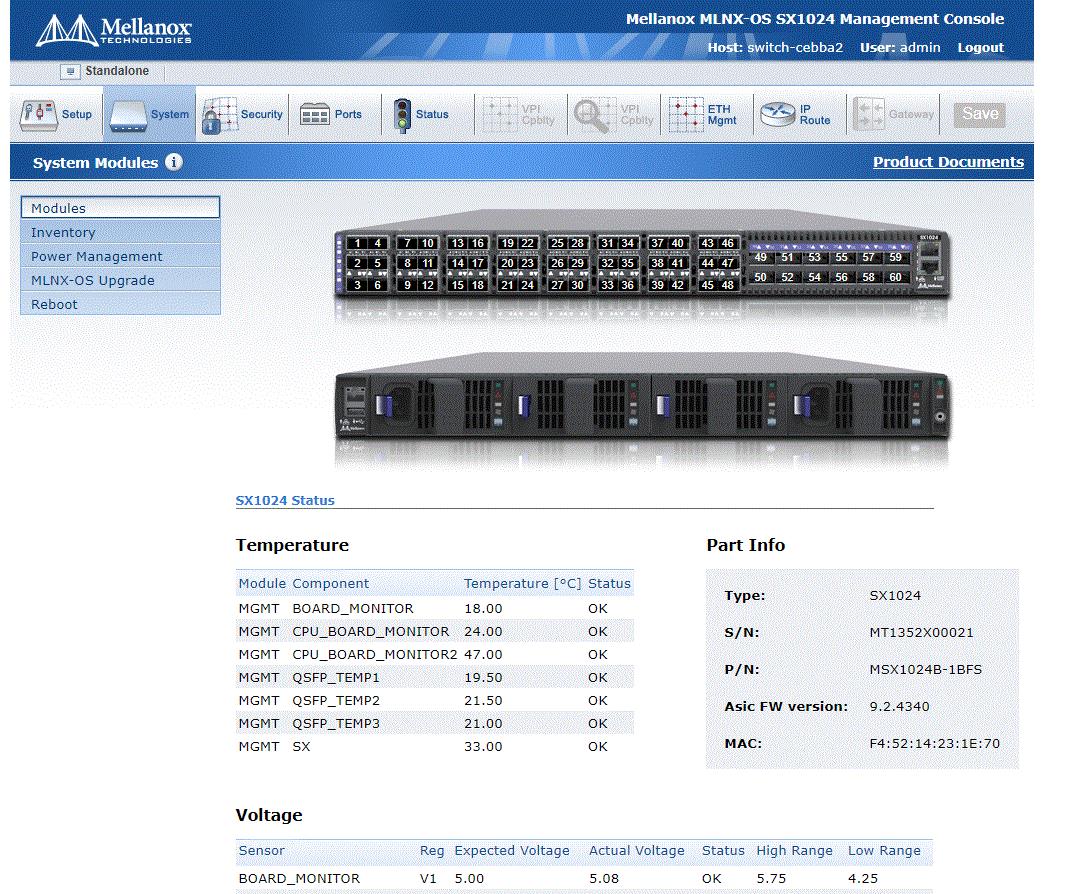The width and height of the screenshot is (1085, 894).
Task: Click the Standalone monitor icon
Action: pos(70,71)
